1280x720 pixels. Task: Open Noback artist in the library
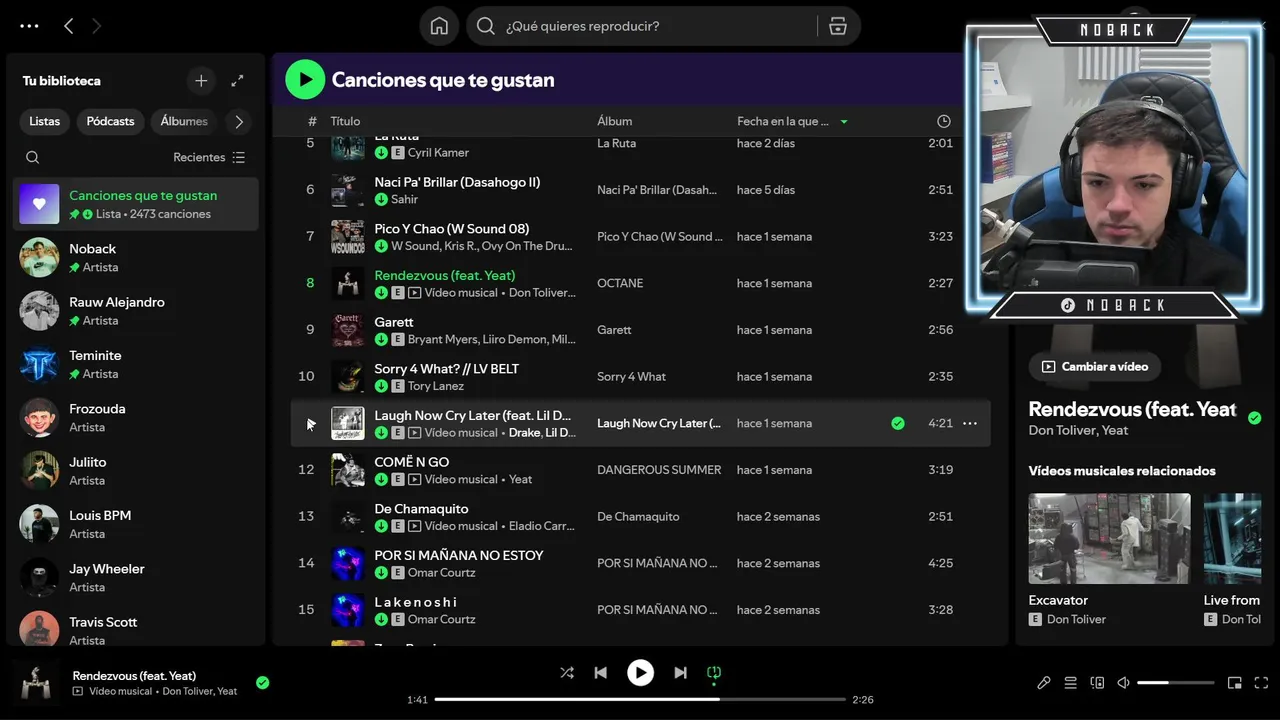(136, 257)
